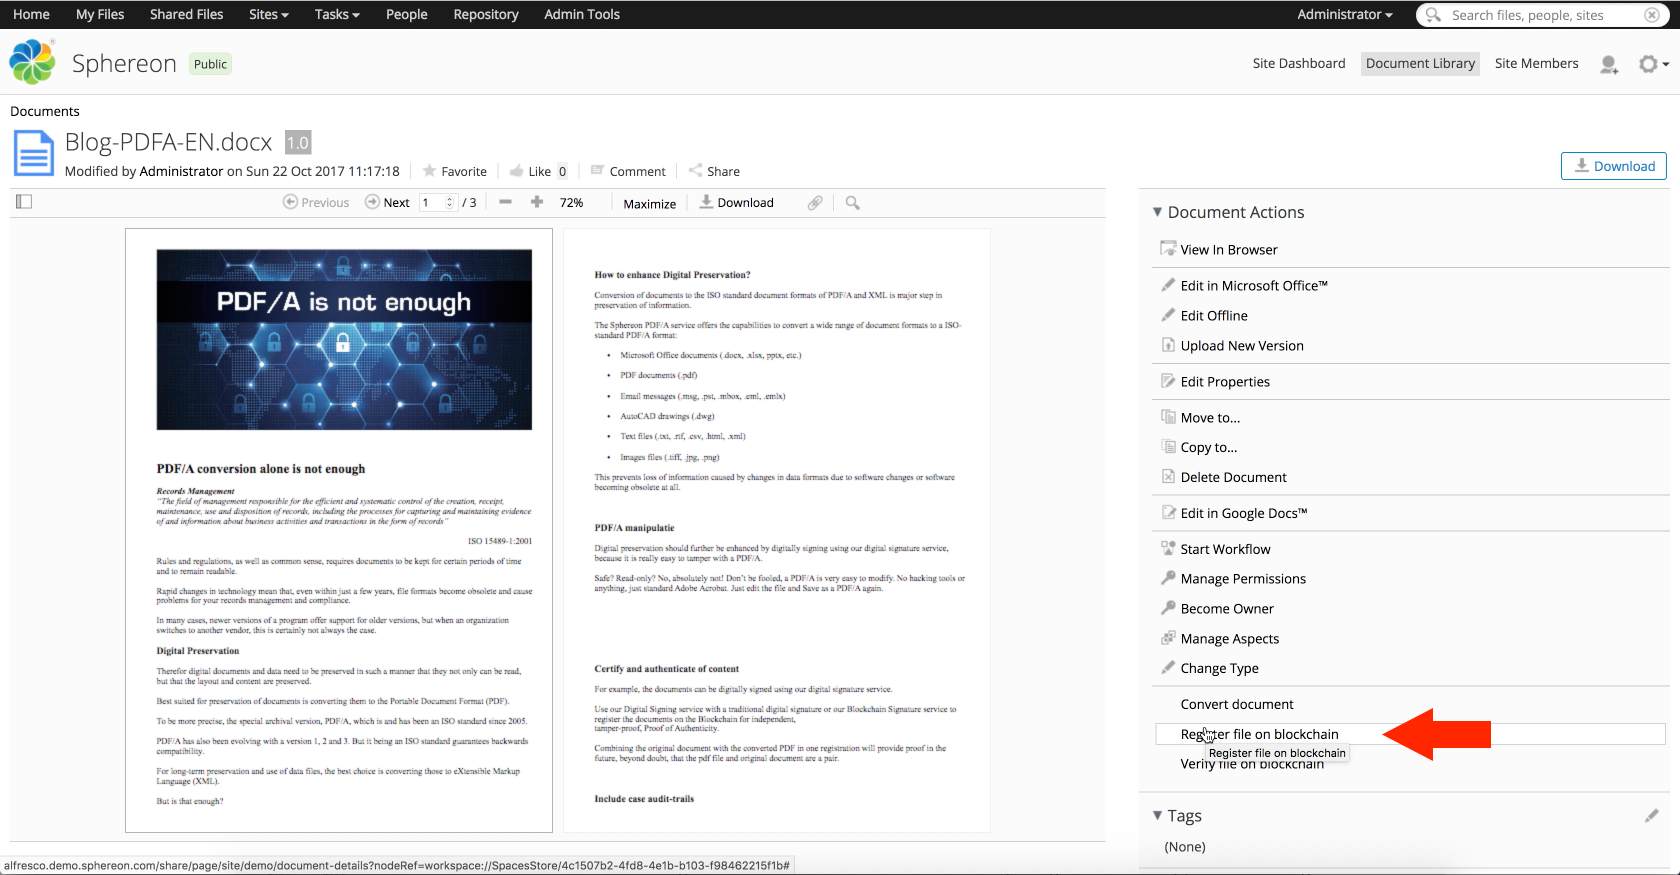This screenshot has height=875, width=1680.
Task: Open Repository in navigation bar
Action: (486, 14)
